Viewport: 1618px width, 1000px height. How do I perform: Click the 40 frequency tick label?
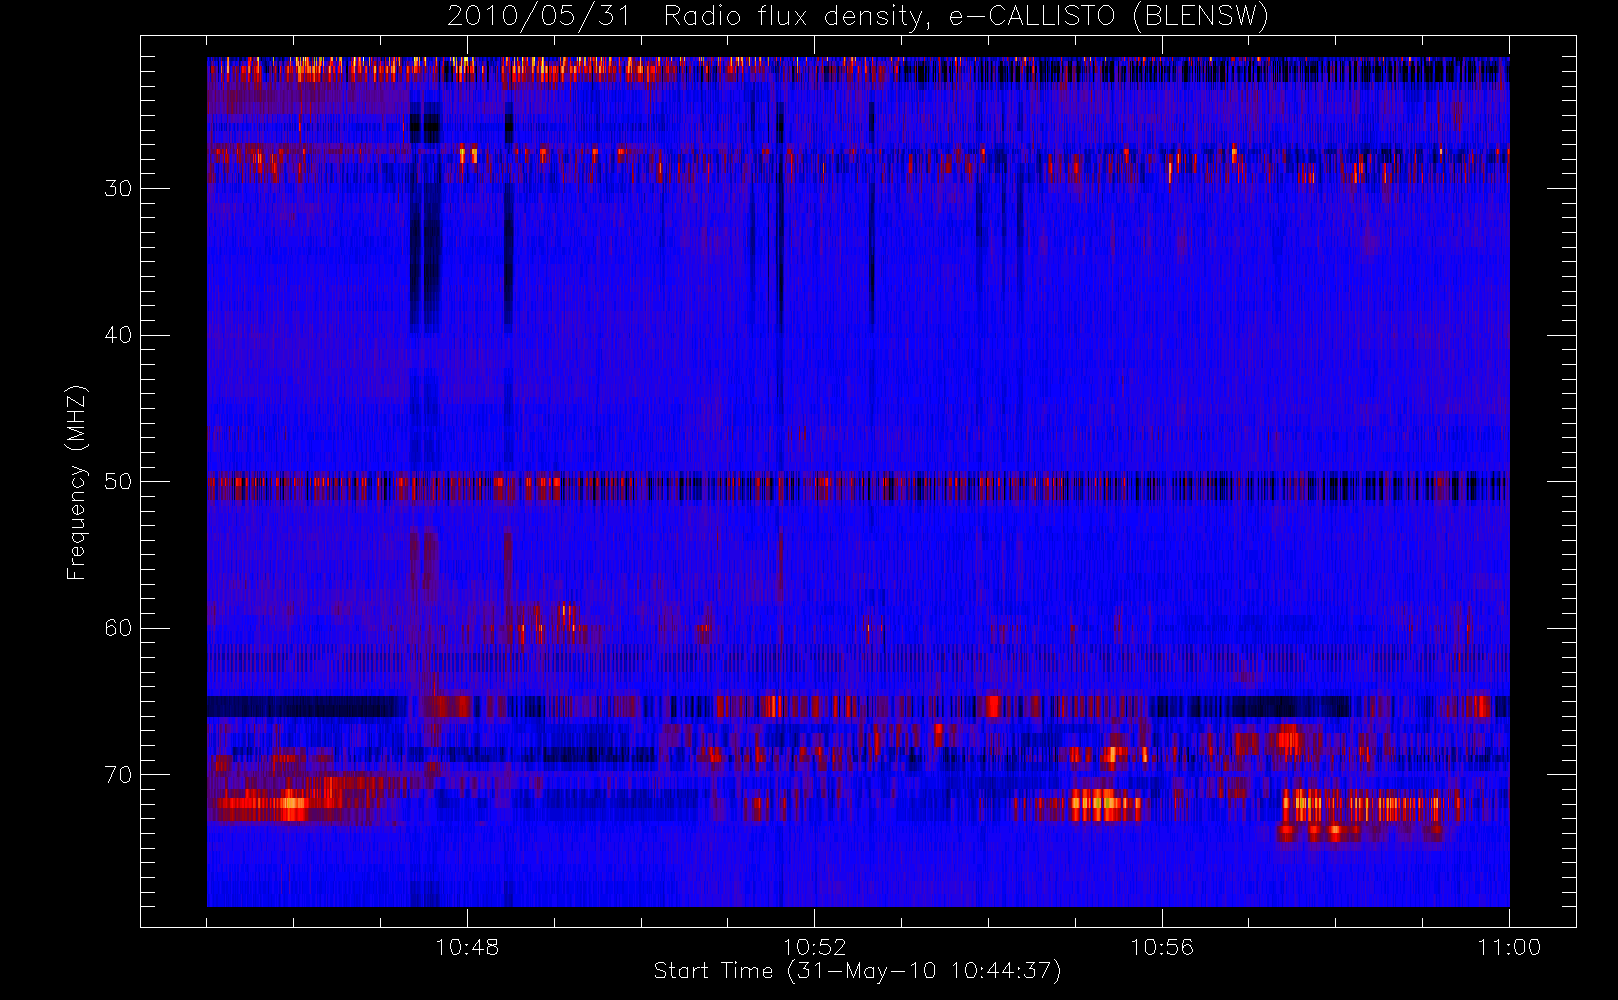point(118,335)
